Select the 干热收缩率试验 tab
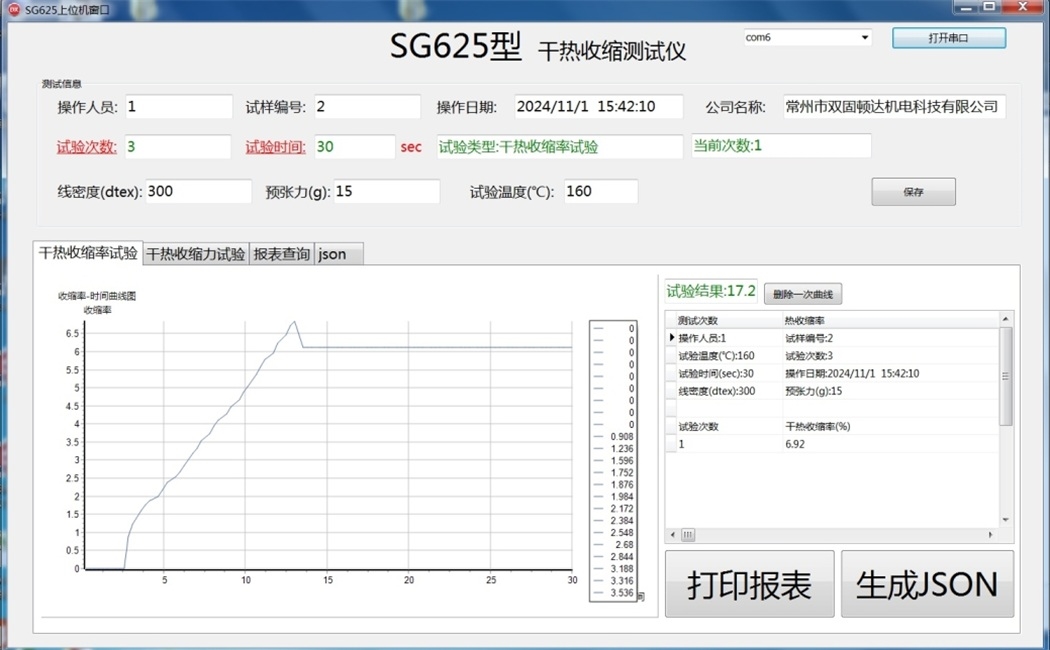The height and width of the screenshot is (650, 1050). click(x=88, y=253)
